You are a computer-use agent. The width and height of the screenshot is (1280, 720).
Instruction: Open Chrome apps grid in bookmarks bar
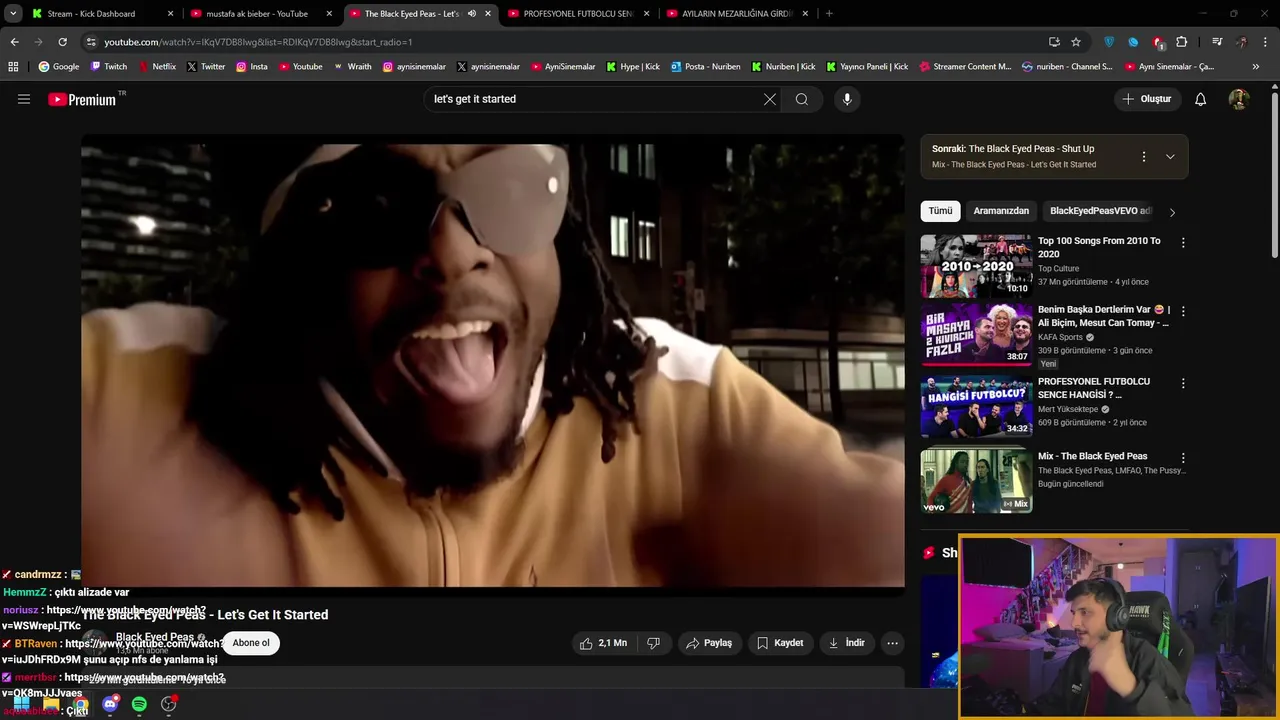[x=13, y=67]
